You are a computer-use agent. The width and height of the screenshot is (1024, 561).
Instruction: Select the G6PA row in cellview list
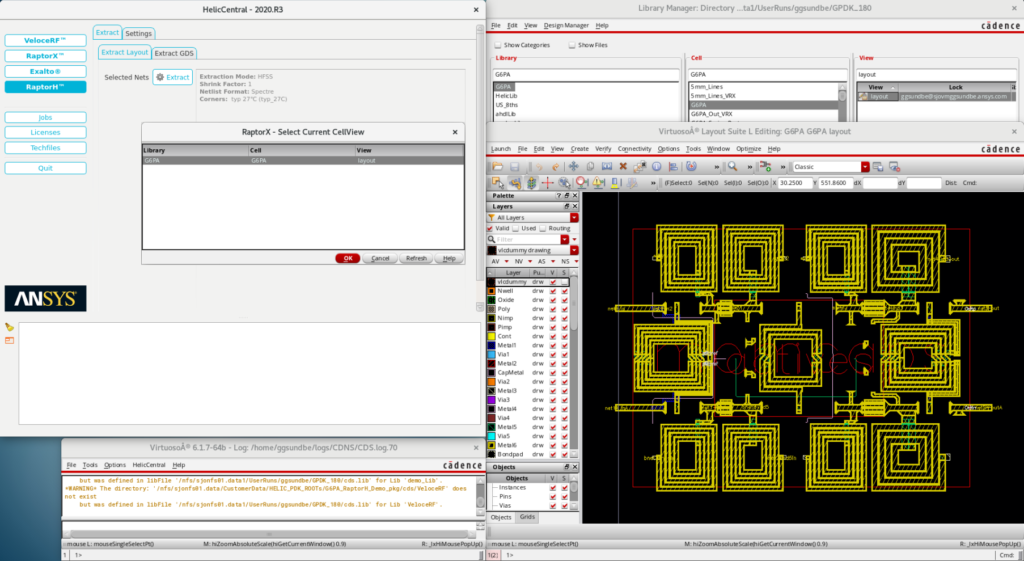(x=302, y=160)
